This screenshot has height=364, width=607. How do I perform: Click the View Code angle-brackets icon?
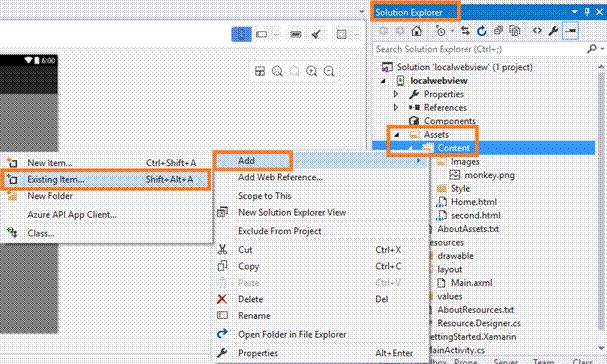tap(537, 31)
